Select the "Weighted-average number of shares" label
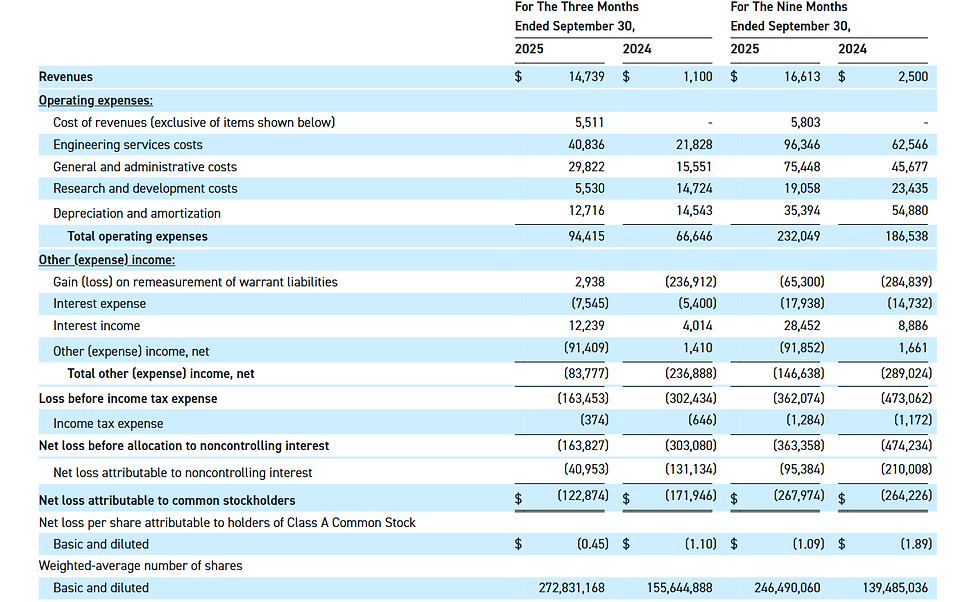 pos(141,566)
